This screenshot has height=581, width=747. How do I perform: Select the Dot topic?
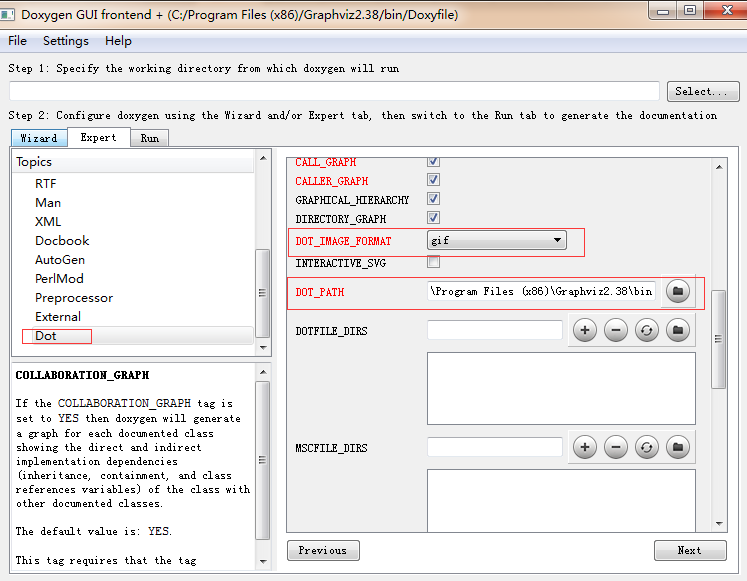pyautogui.click(x=46, y=336)
